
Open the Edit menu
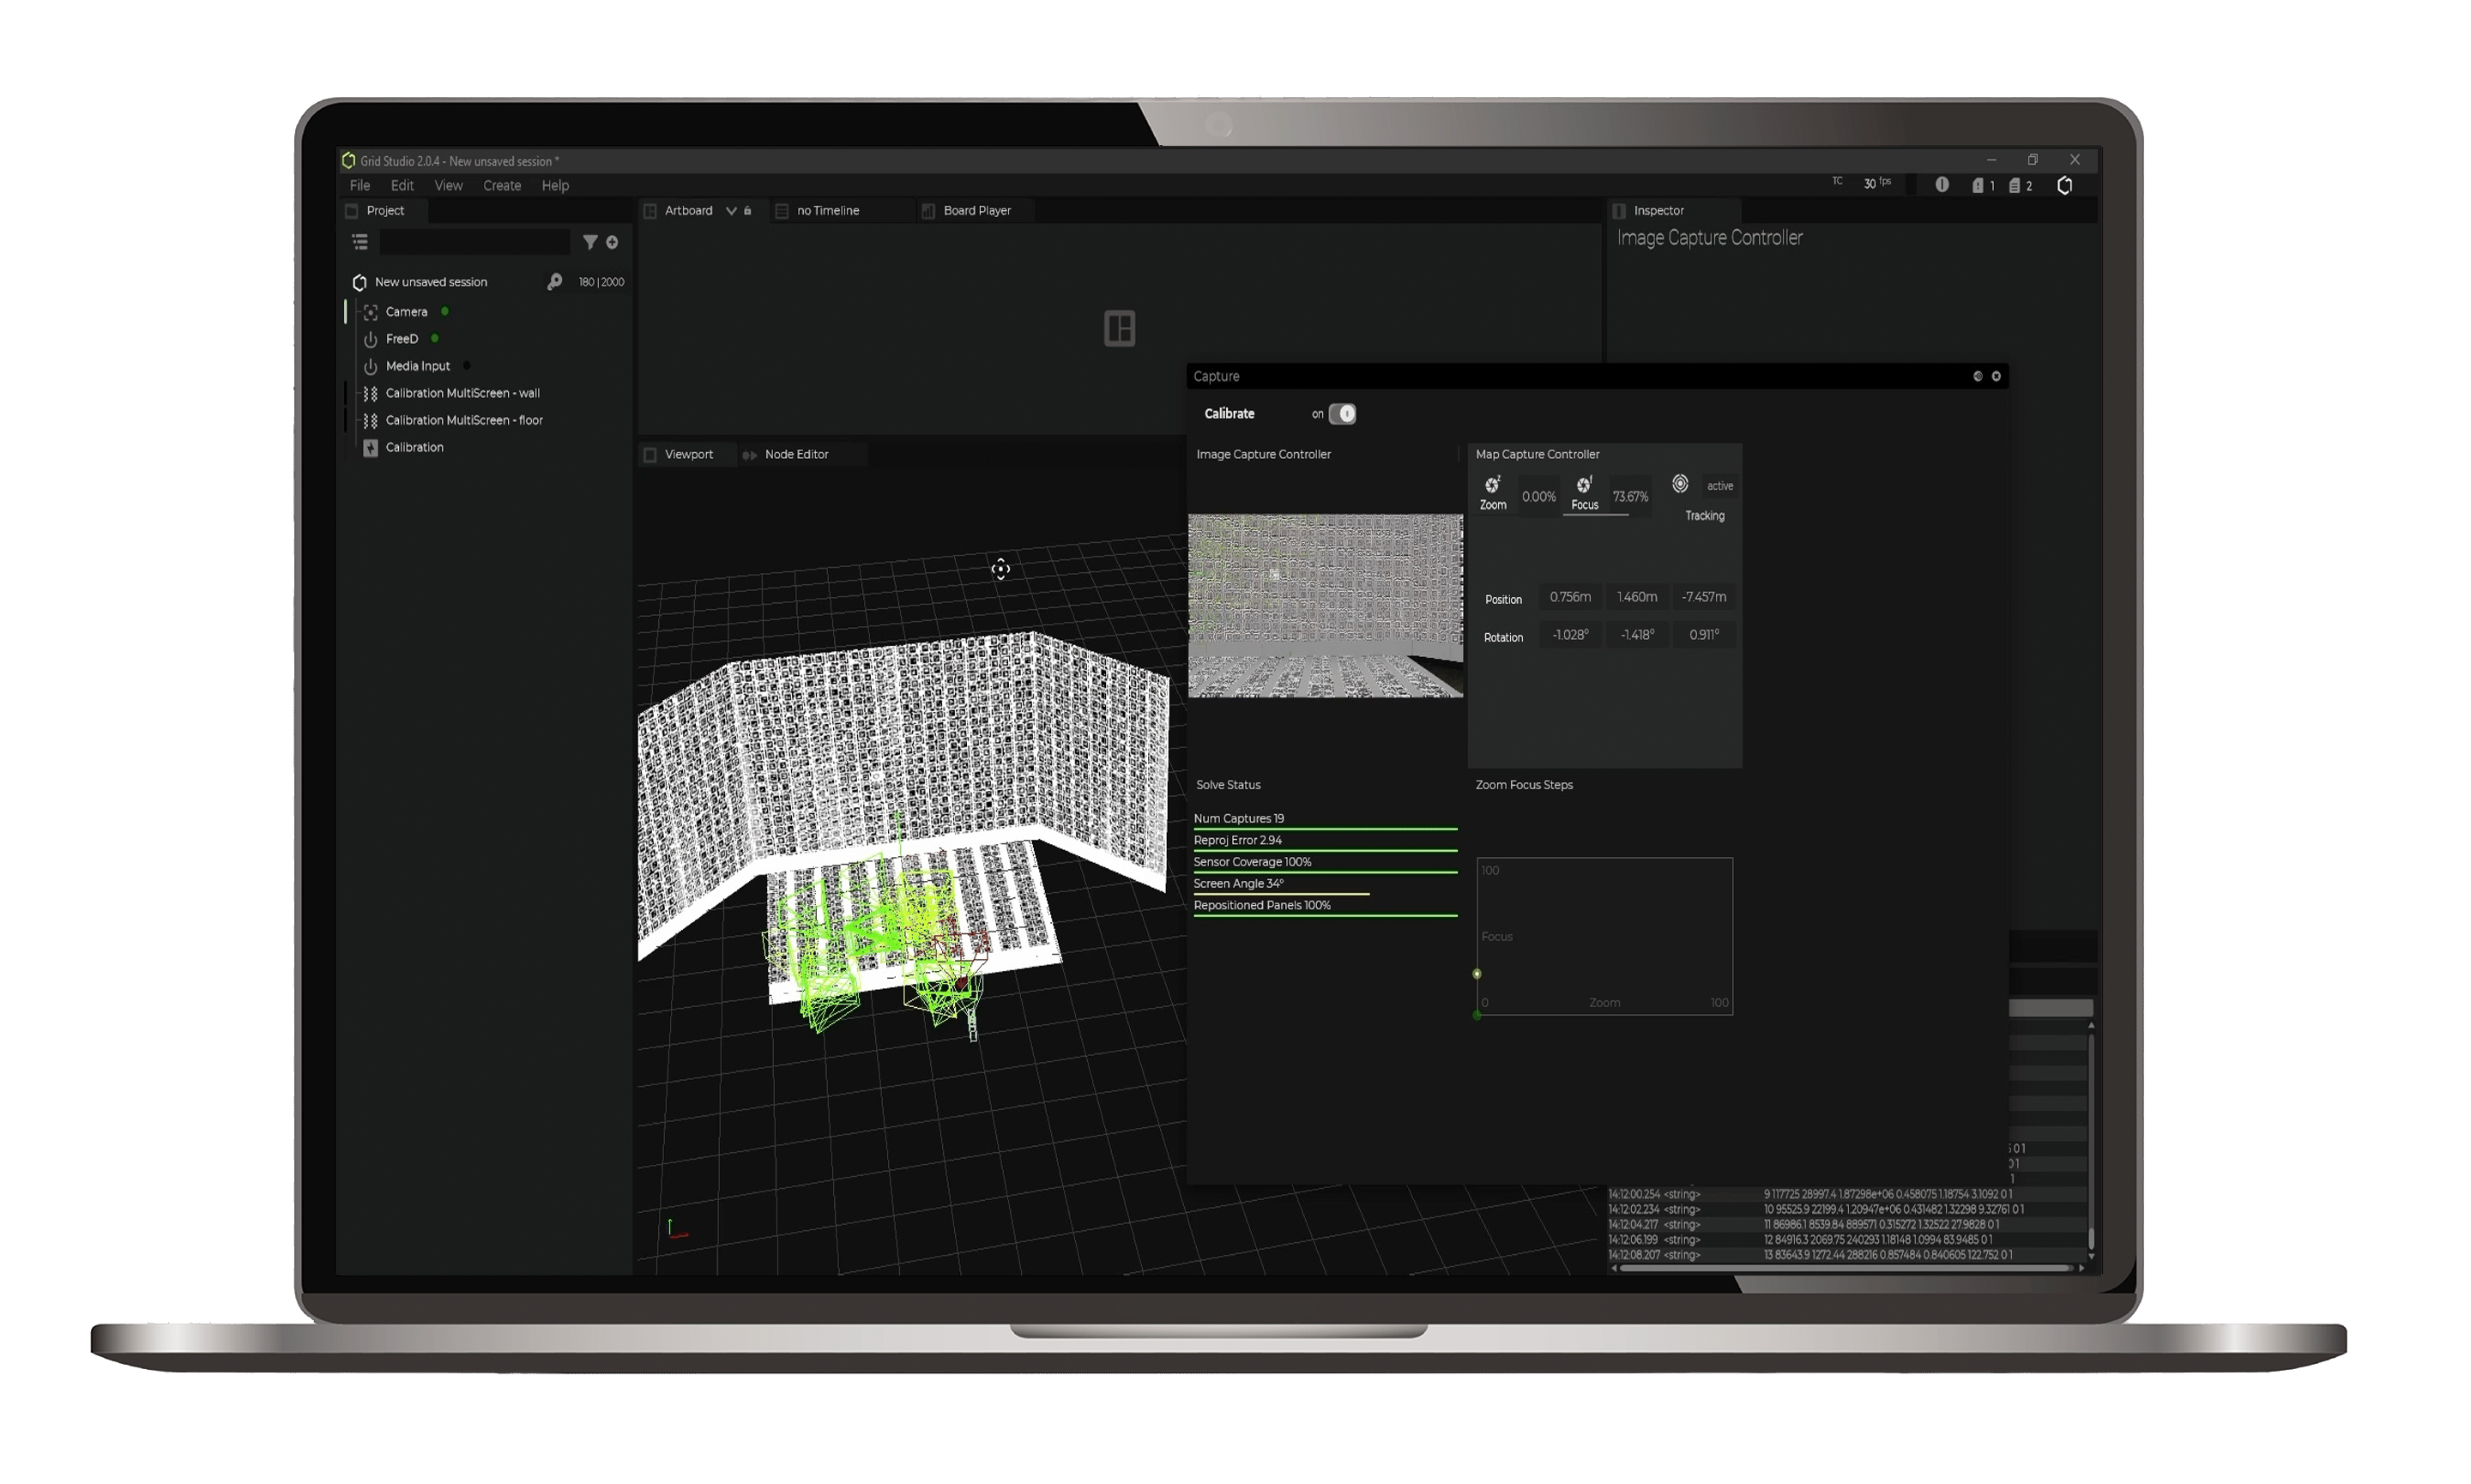(402, 185)
